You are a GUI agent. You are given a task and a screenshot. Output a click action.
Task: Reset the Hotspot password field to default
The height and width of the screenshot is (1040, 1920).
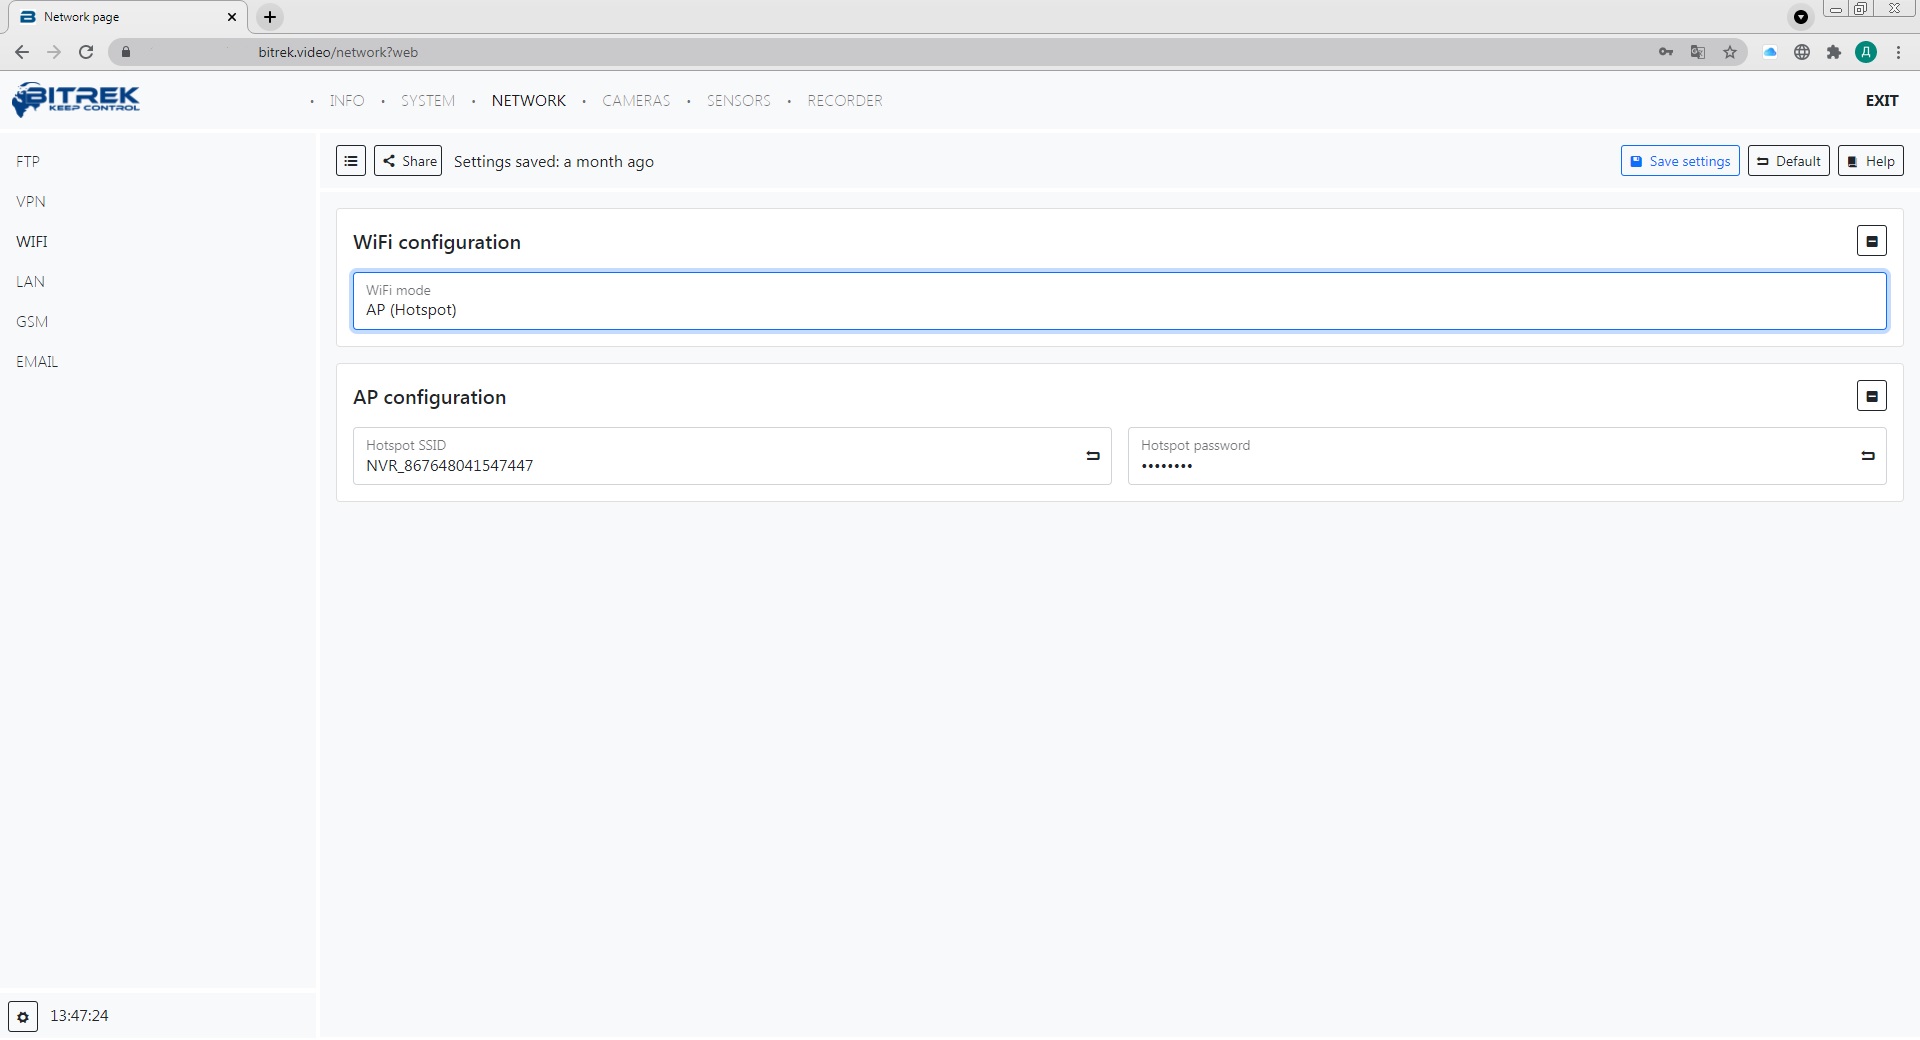(1867, 456)
